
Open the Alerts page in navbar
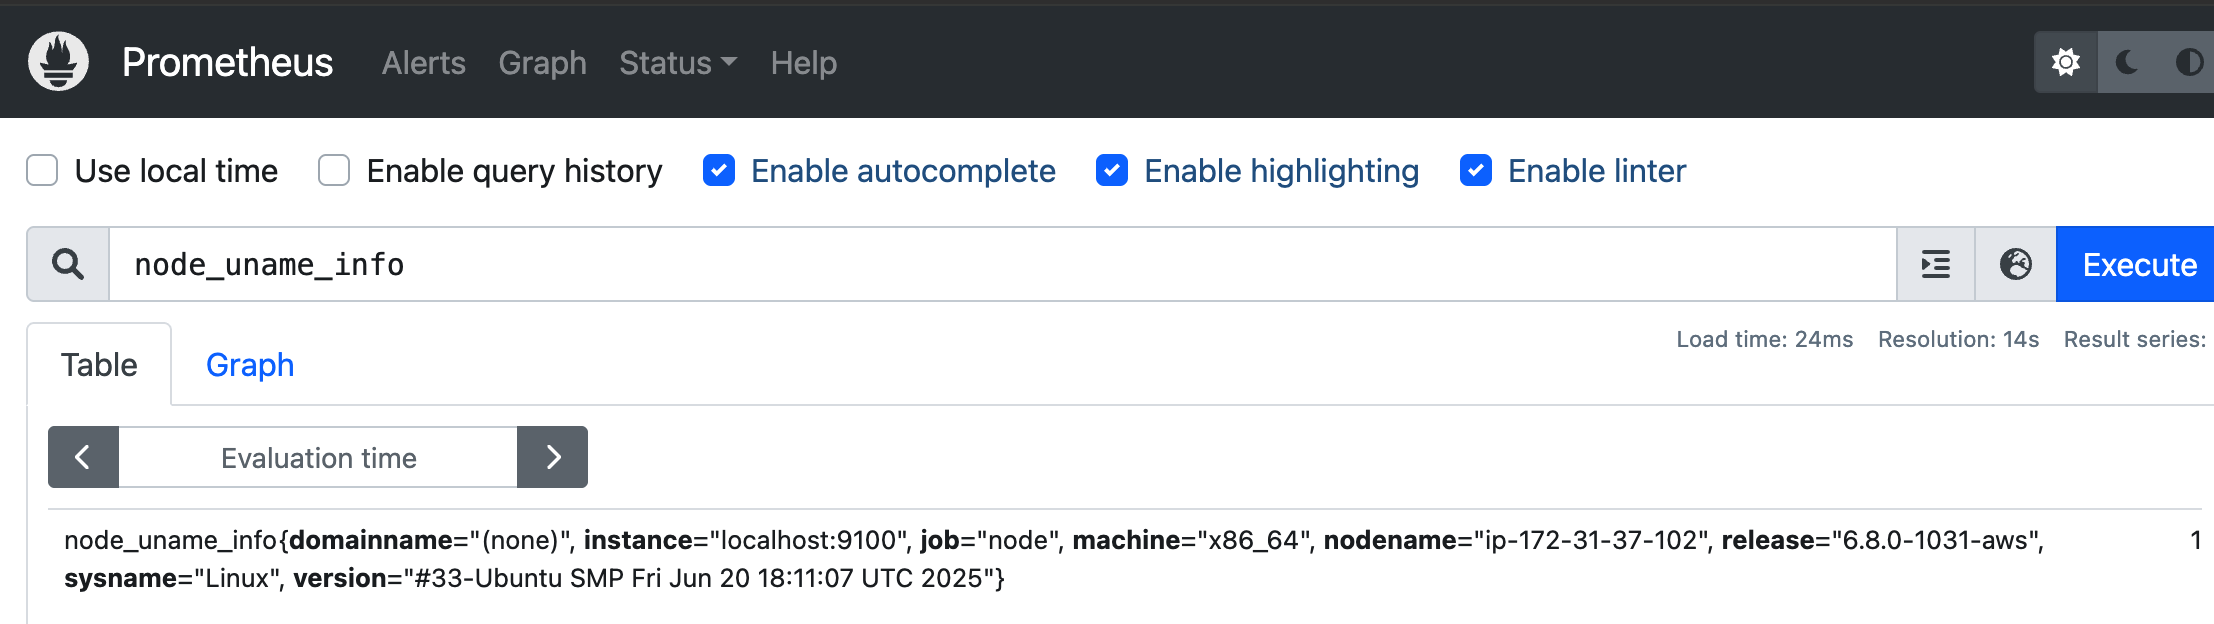tap(423, 63)
